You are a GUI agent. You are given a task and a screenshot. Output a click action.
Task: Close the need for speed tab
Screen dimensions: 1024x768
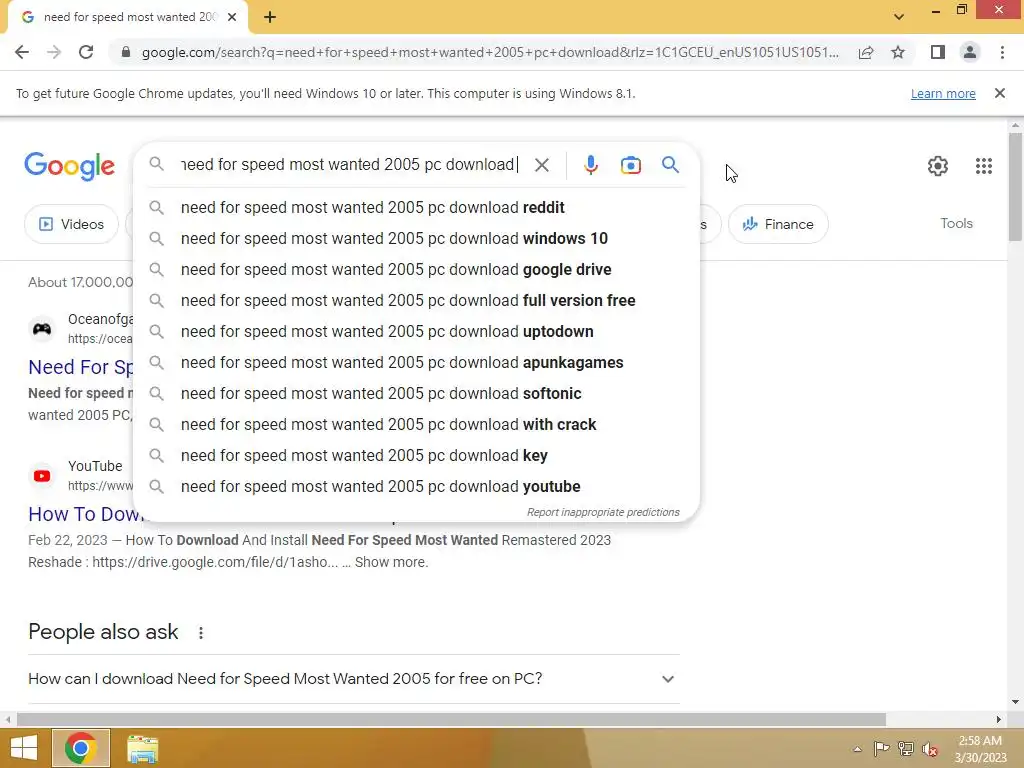[x=232, y=17]
